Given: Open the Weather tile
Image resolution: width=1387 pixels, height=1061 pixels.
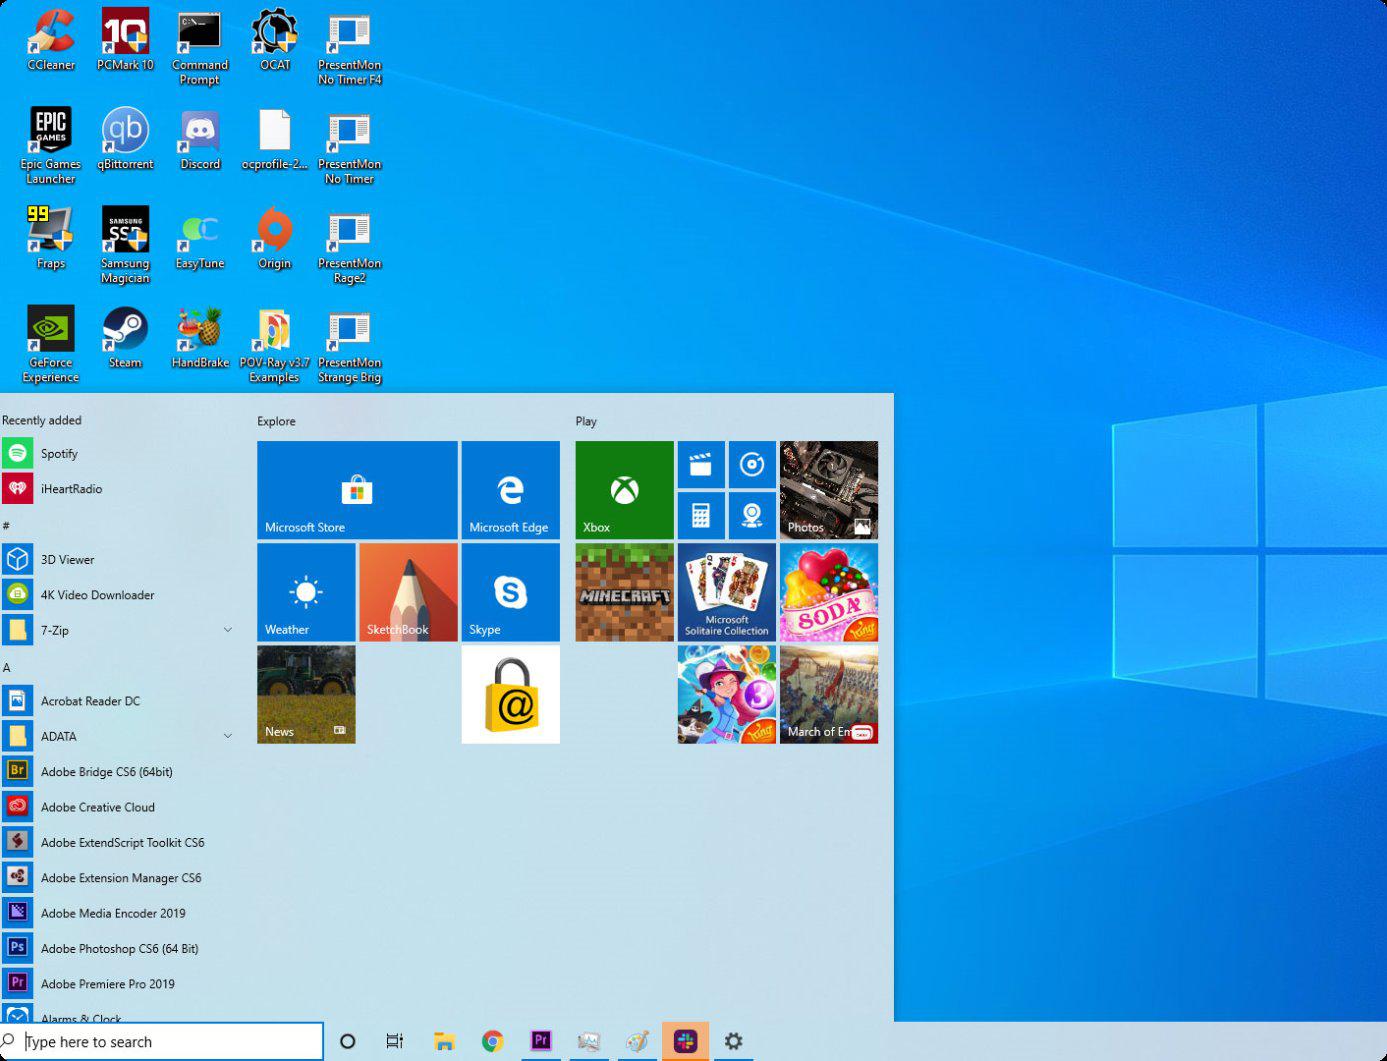Looking at the screenshot, I should point(306,591).
